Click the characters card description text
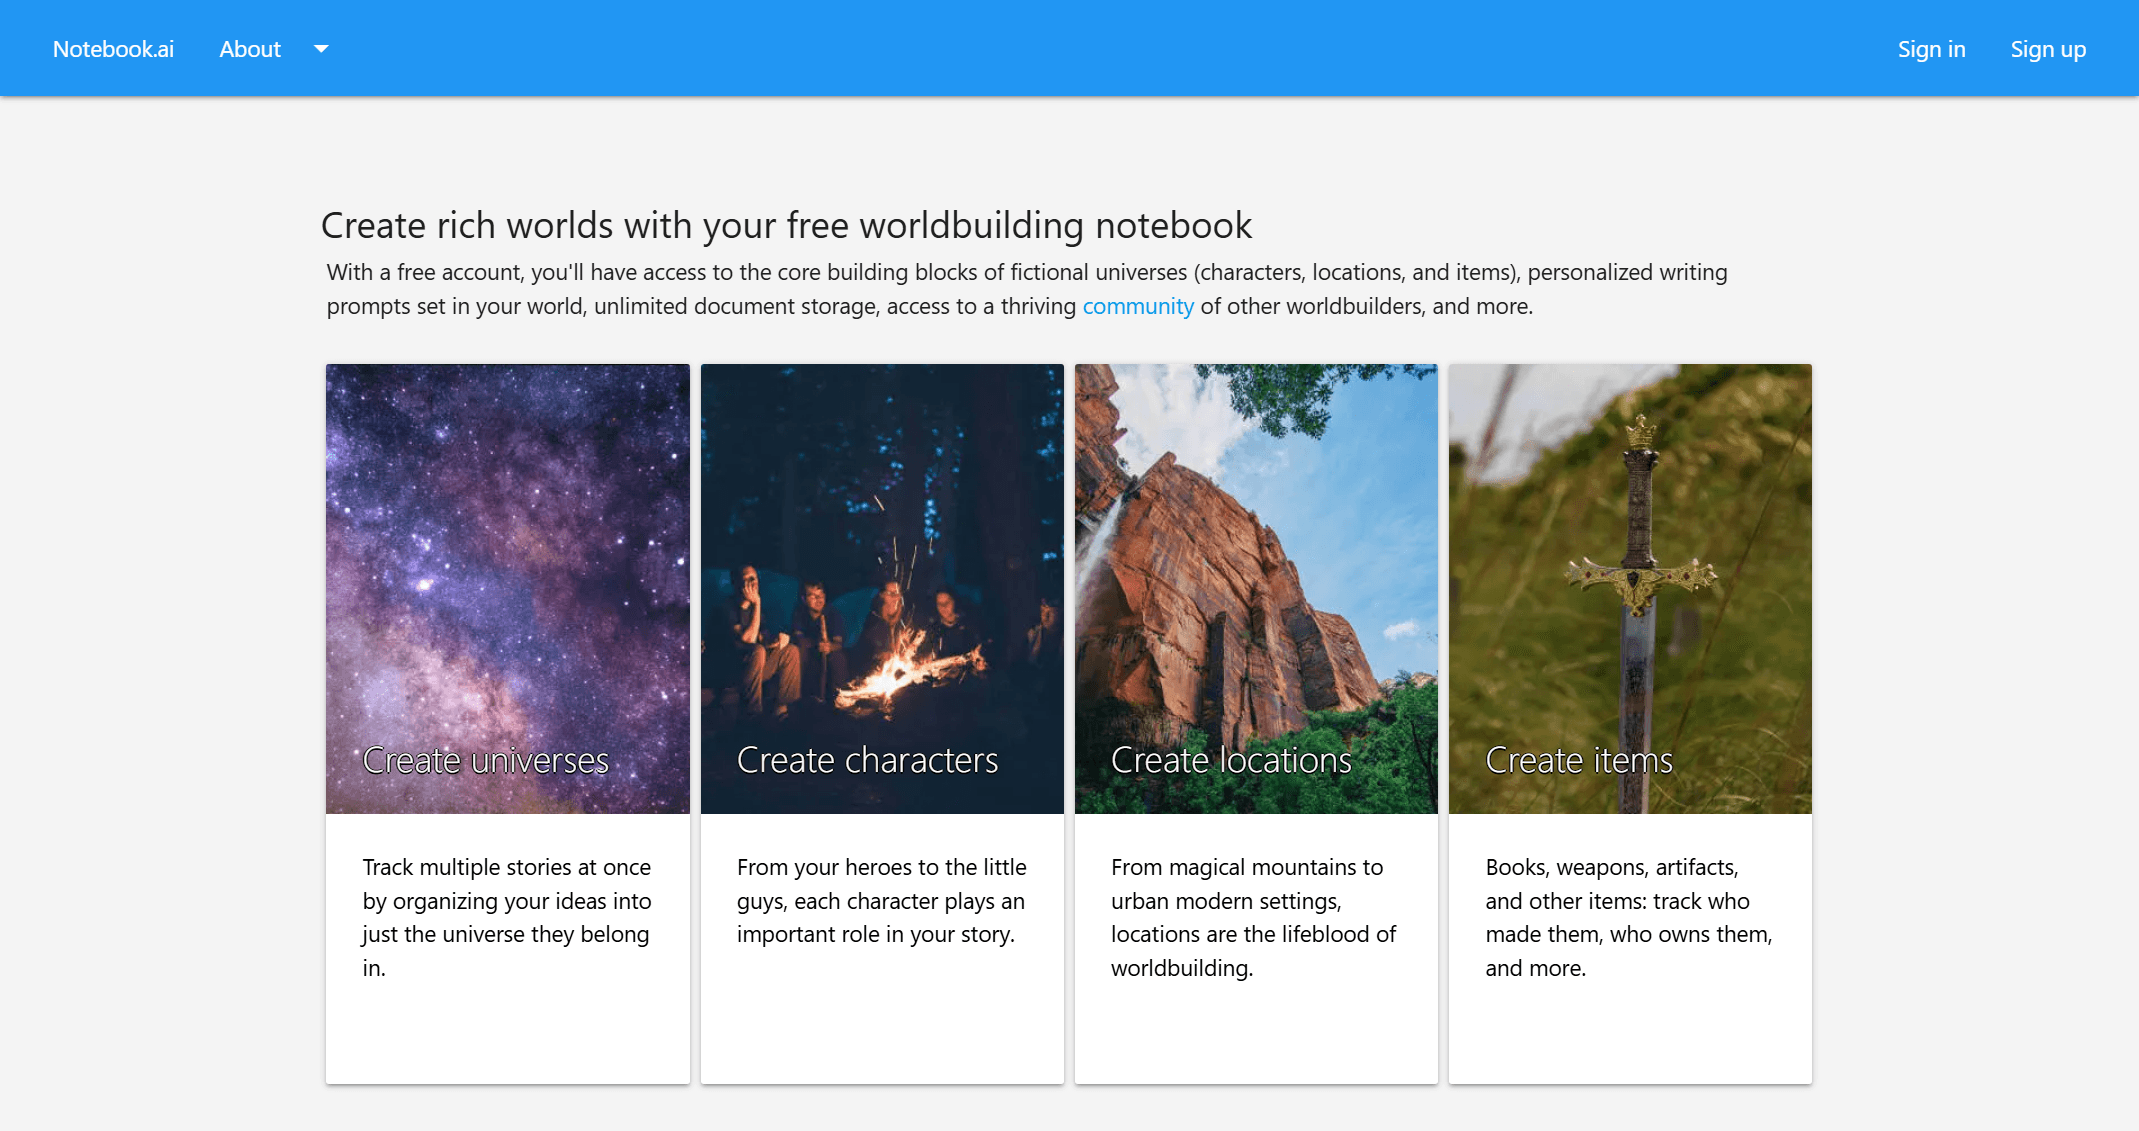This screenshot has height=1131, width=2139. [881, 900]
